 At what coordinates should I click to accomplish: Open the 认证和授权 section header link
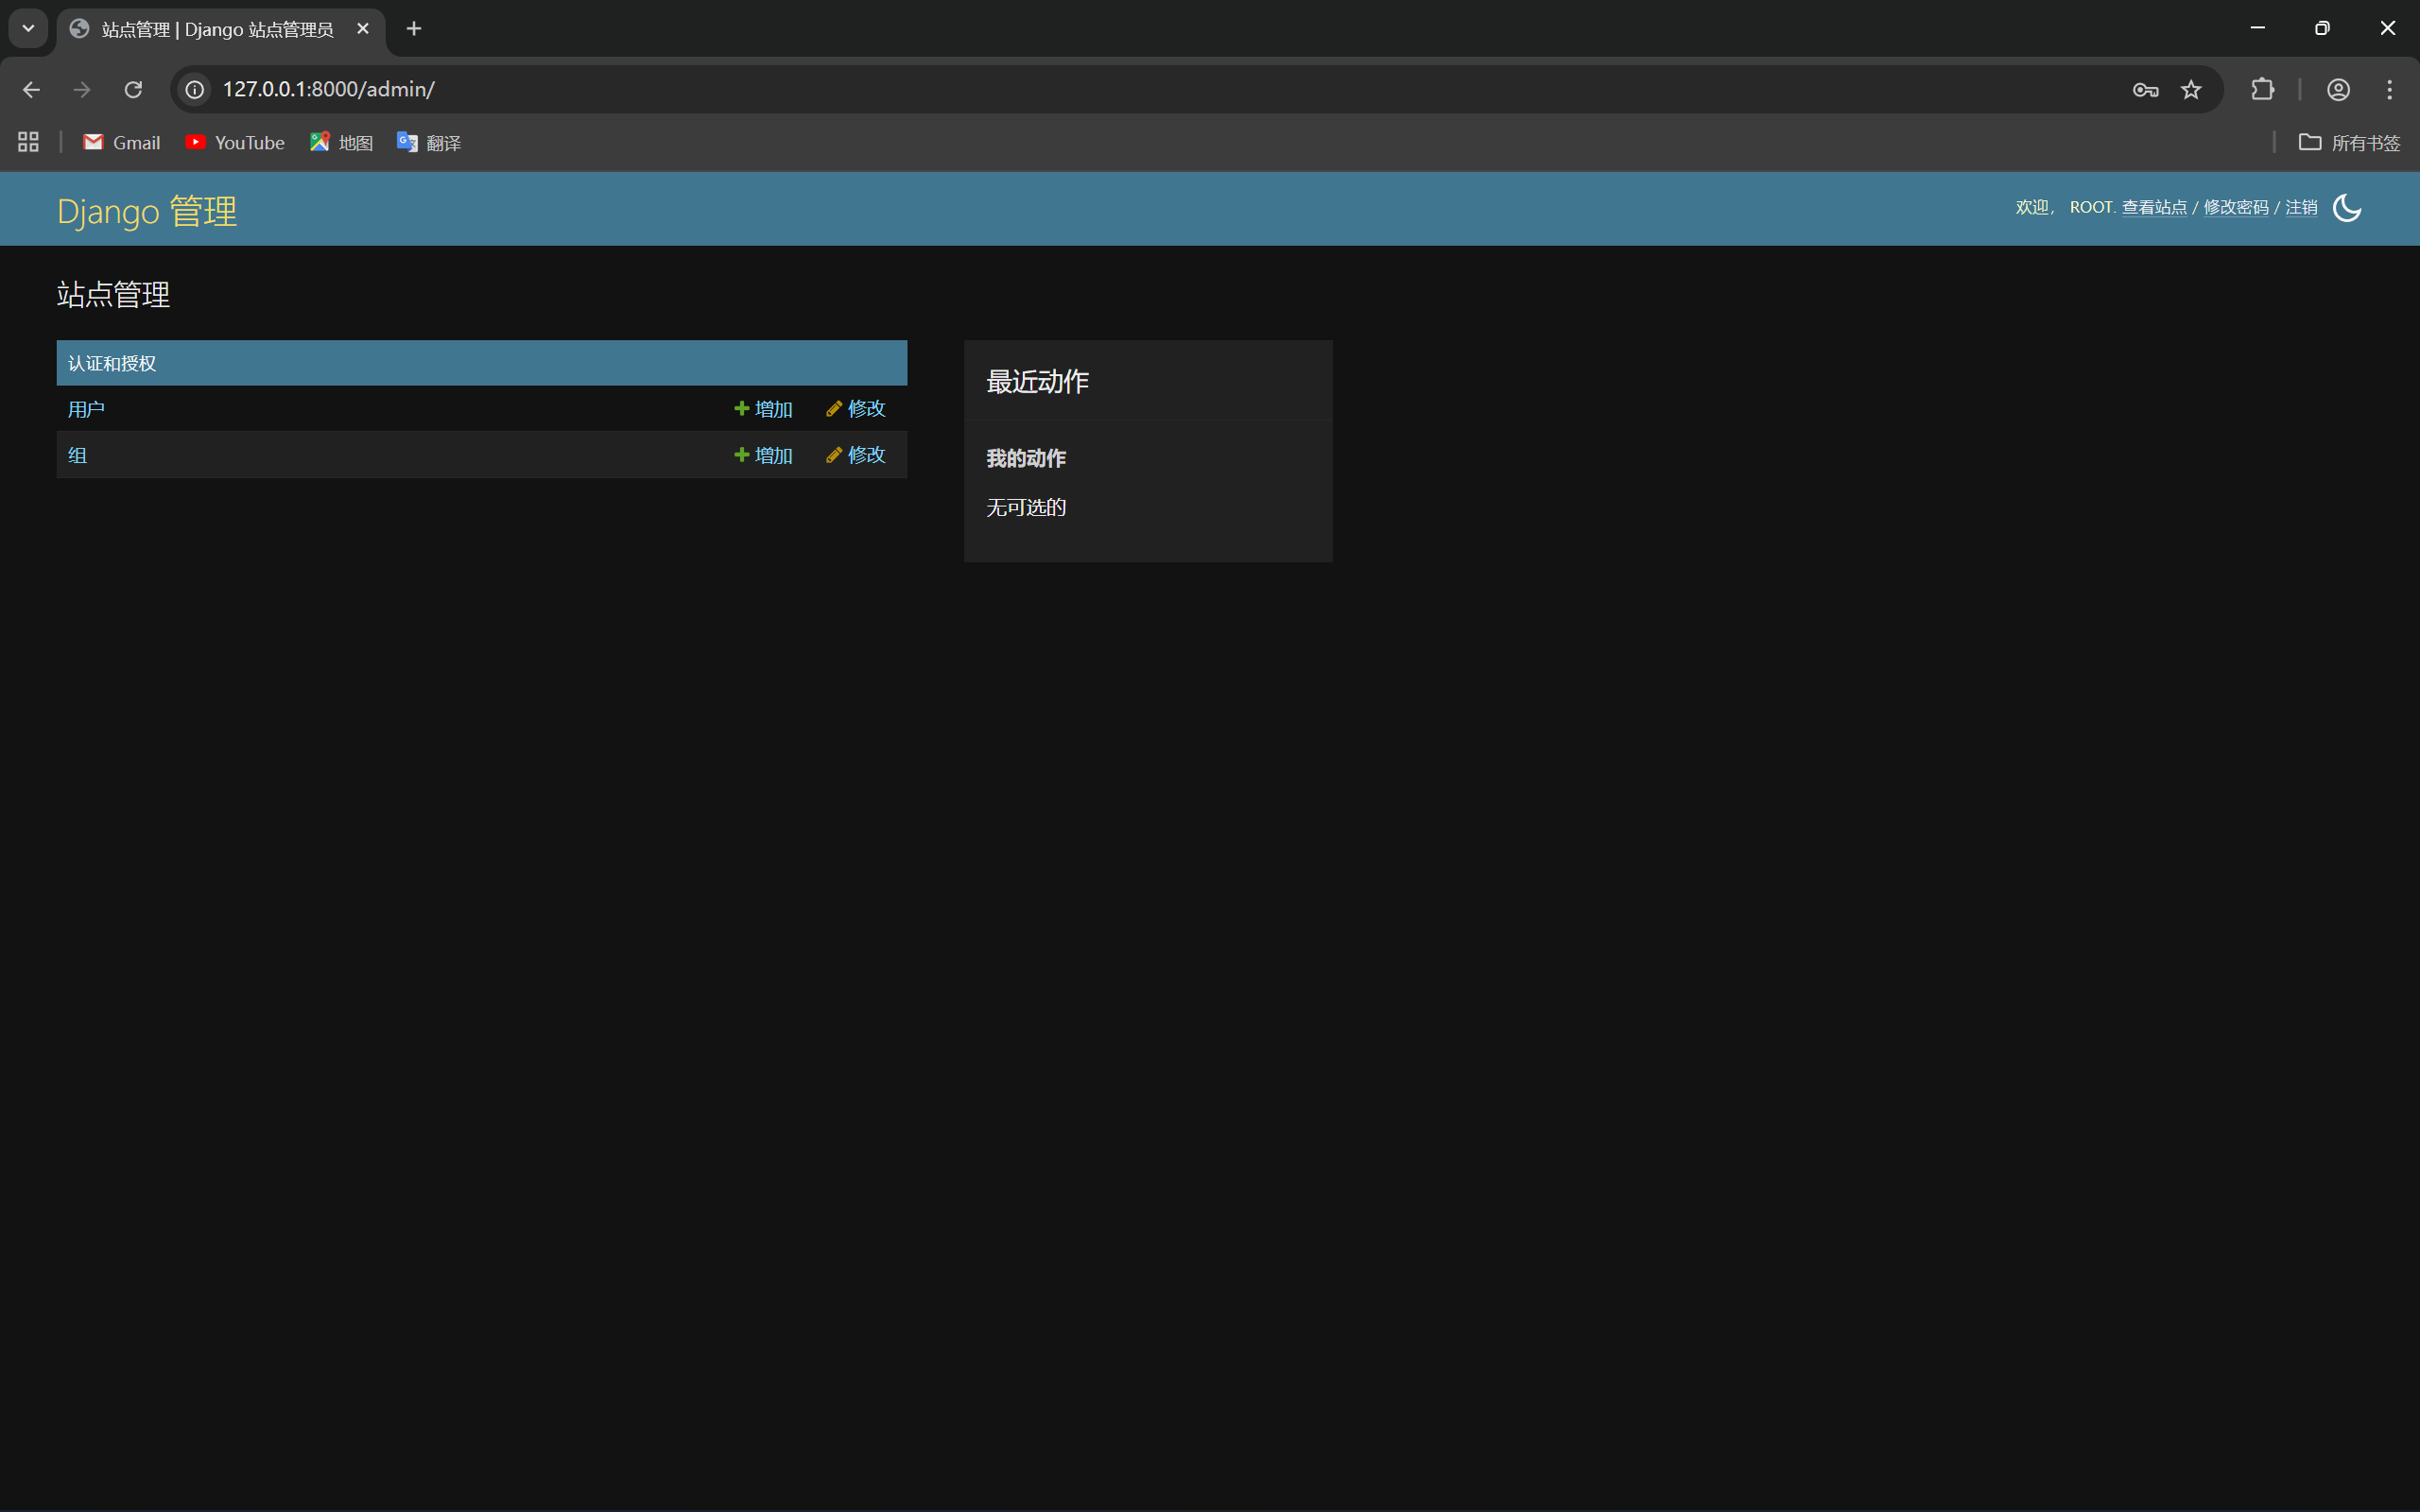click(x=112, y=364)
